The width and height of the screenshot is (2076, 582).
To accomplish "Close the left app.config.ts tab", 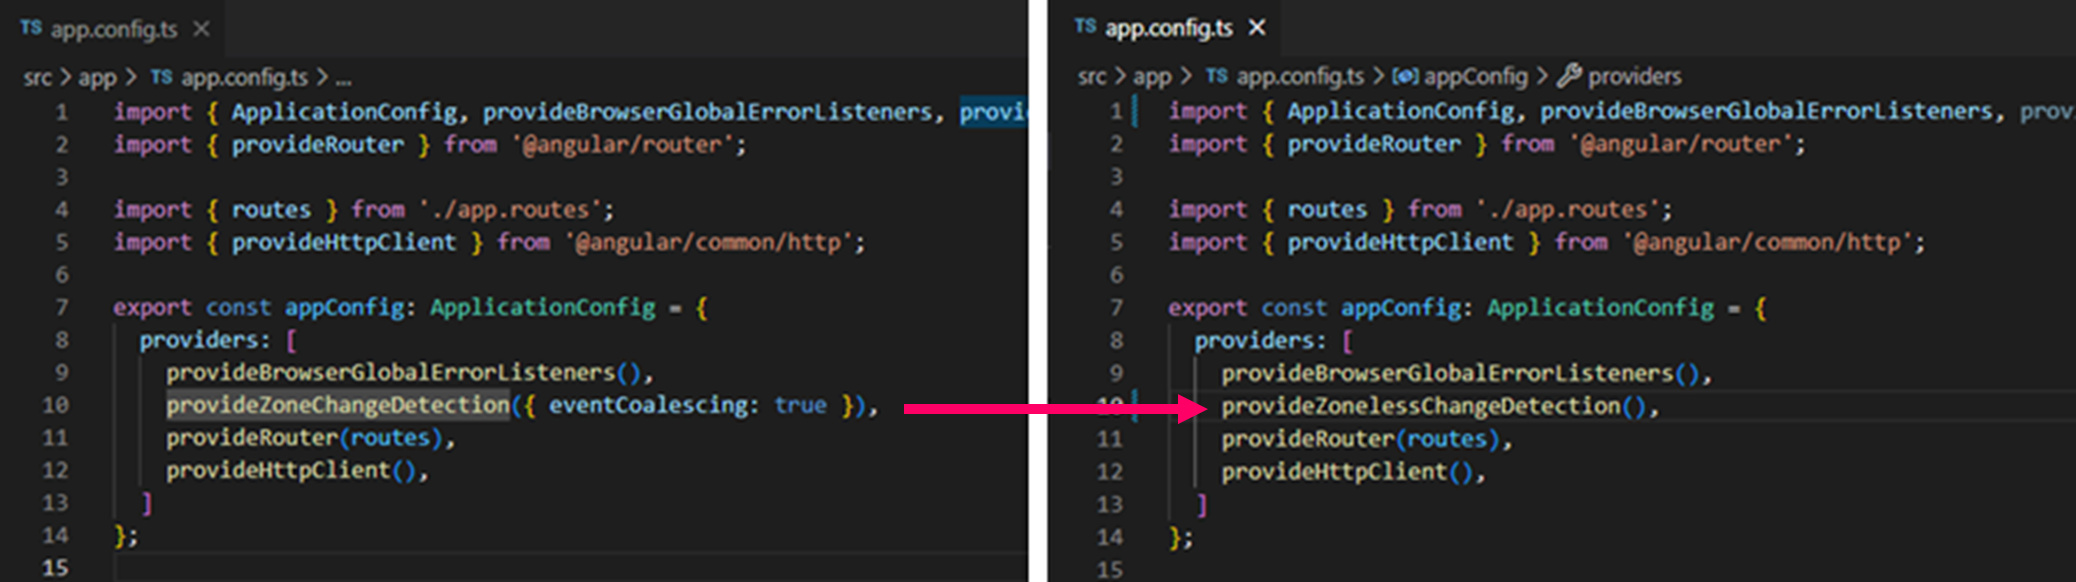I will (x=202, y=29).
